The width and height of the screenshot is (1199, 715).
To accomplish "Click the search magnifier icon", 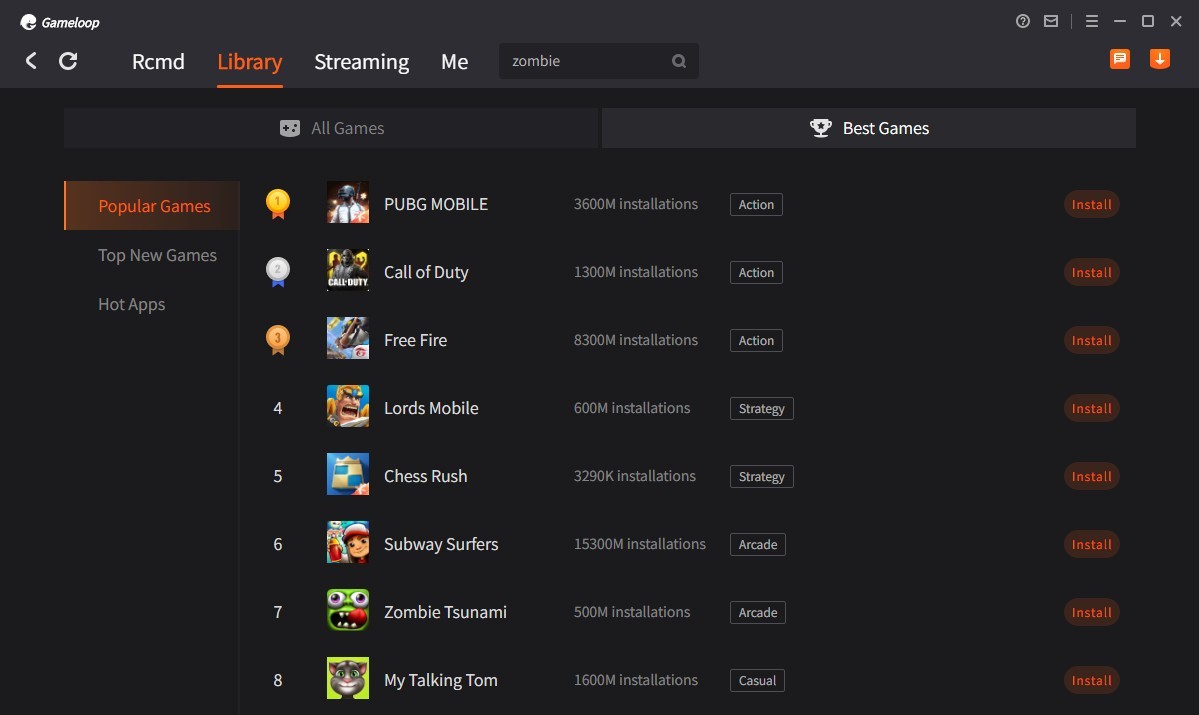I will (679, 61).
